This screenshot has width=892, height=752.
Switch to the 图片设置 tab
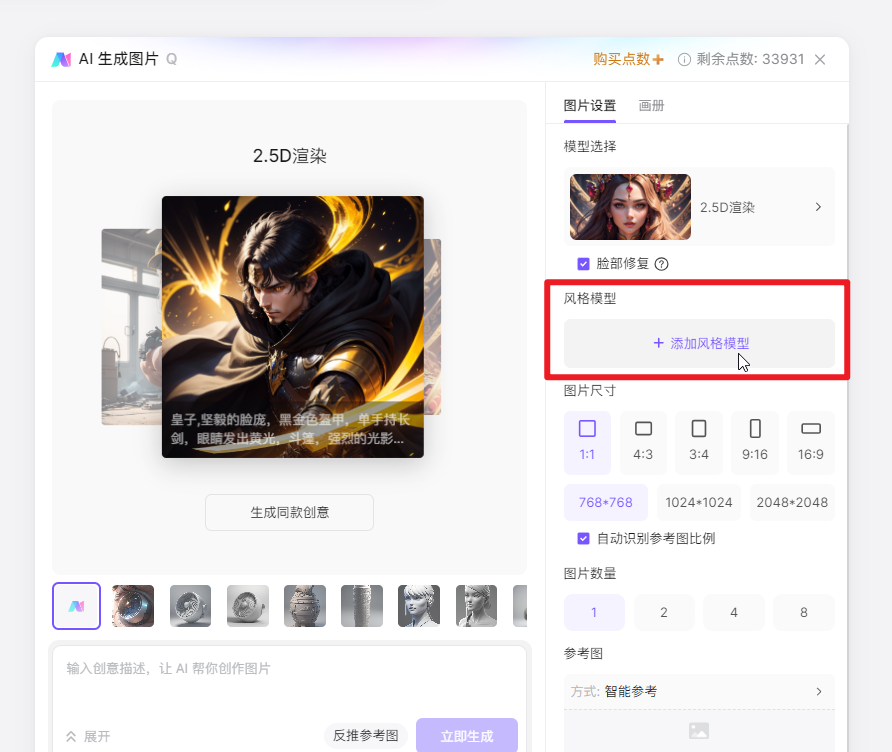click(x=590, y=106)
